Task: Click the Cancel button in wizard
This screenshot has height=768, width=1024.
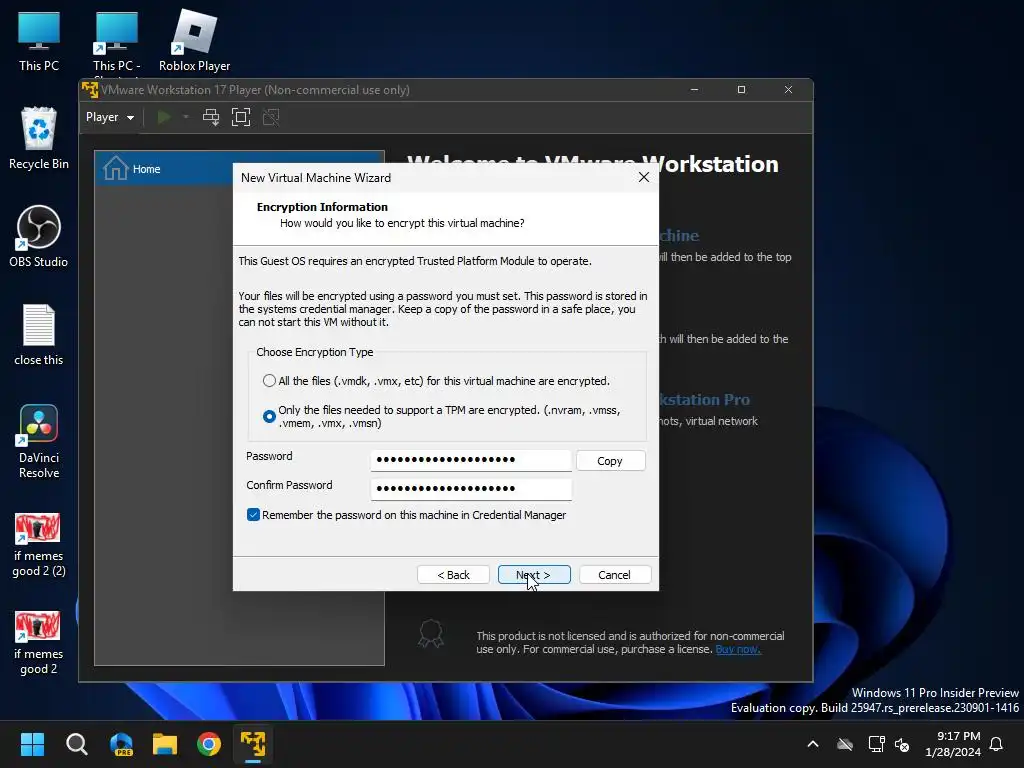Action: coord(615,575)
